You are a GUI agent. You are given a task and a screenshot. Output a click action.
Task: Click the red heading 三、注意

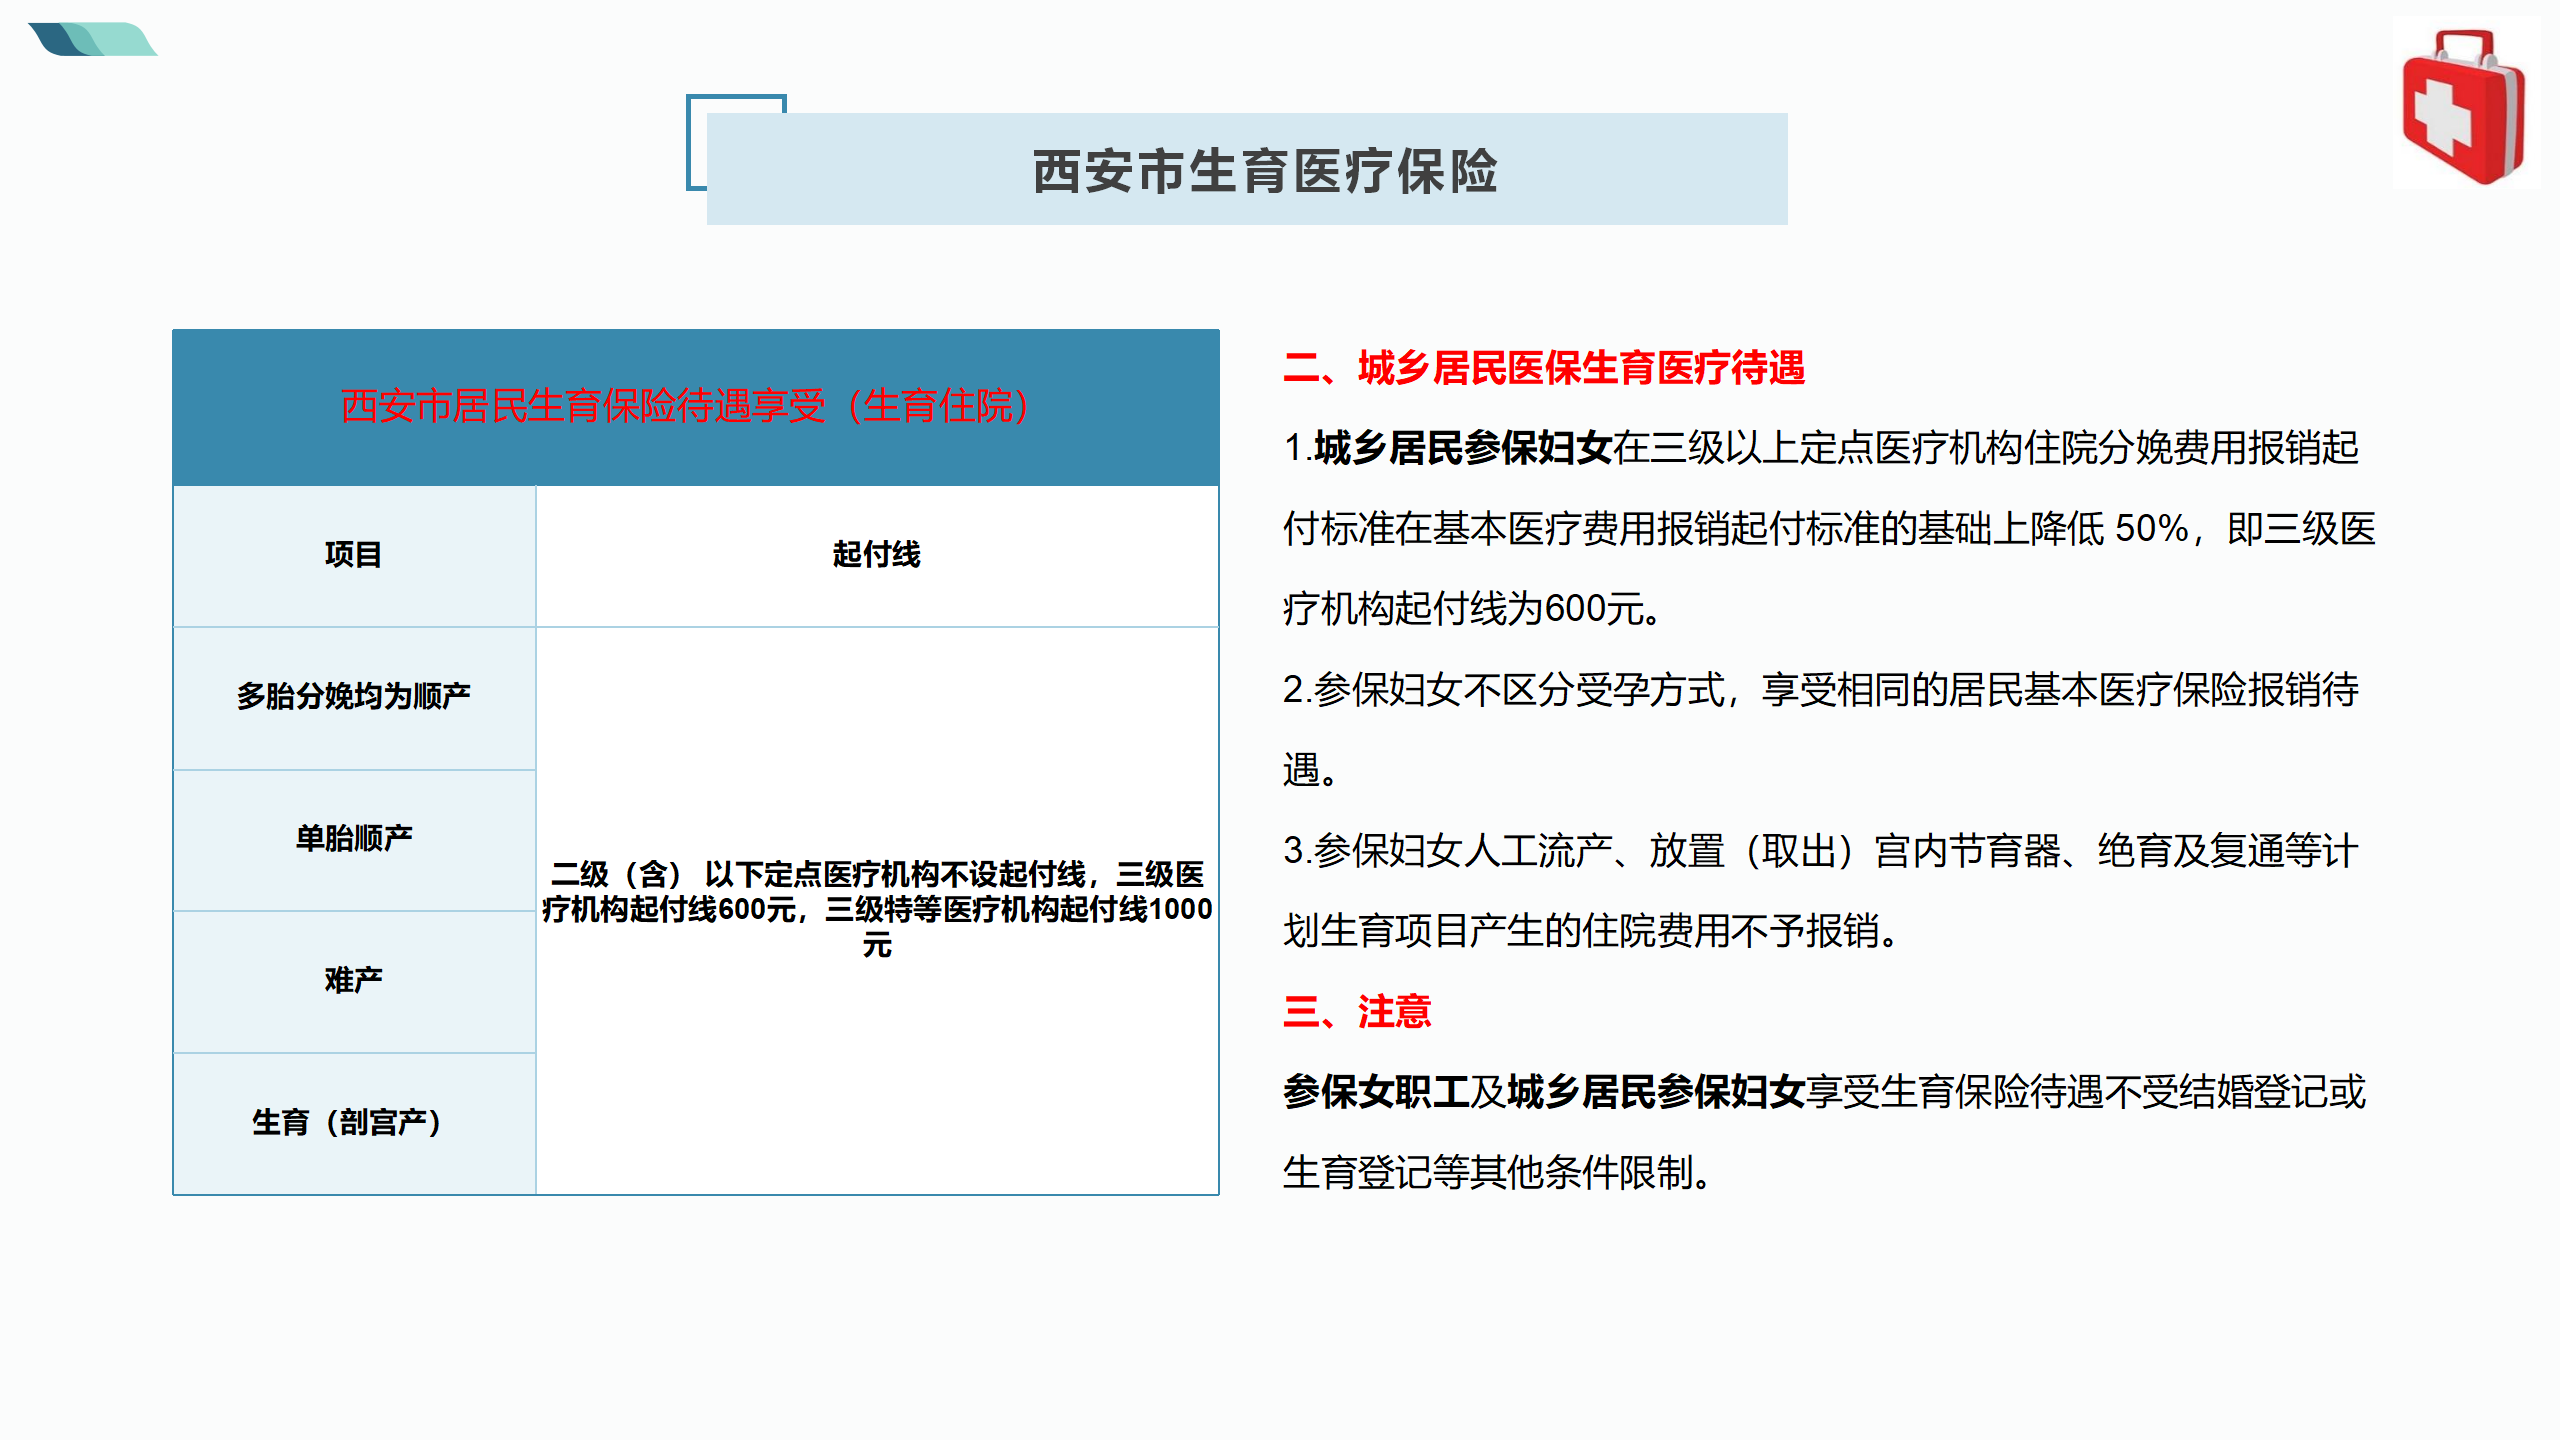[x=1356, y=1012]
